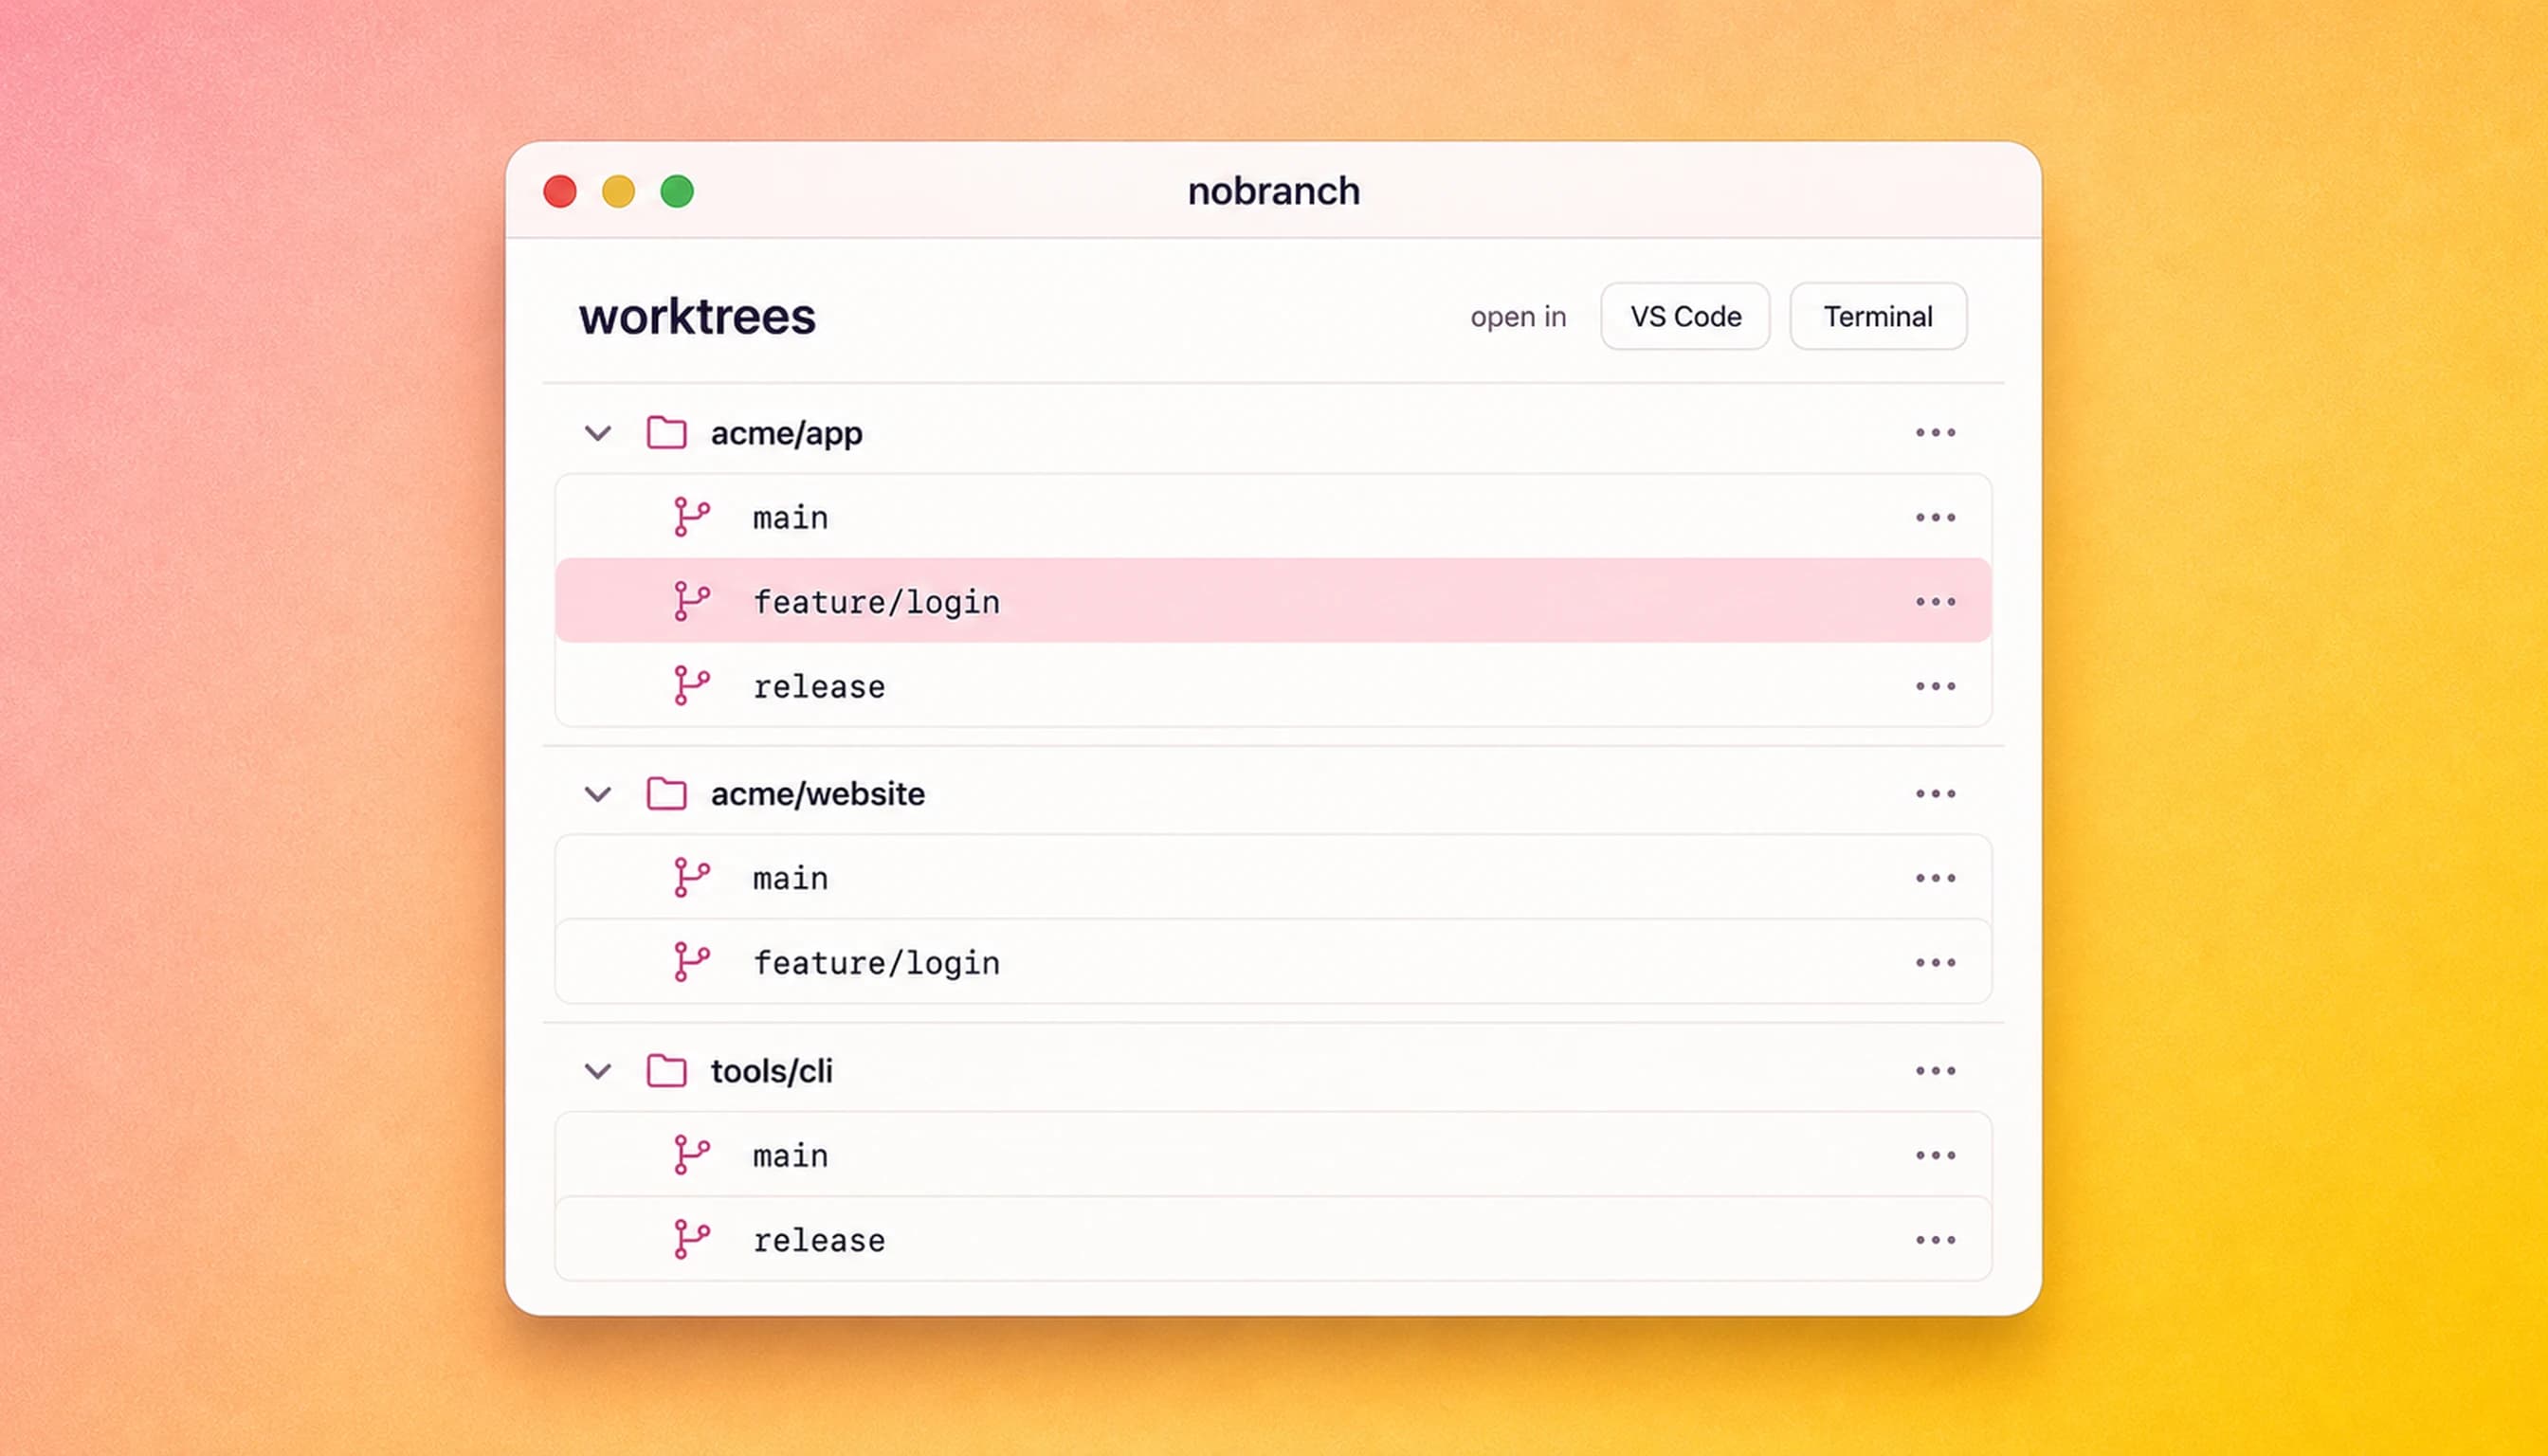The image size is (2548, 1456).
Task: Open more options for tools/cli main worktree
Action: point(1935,1156)
